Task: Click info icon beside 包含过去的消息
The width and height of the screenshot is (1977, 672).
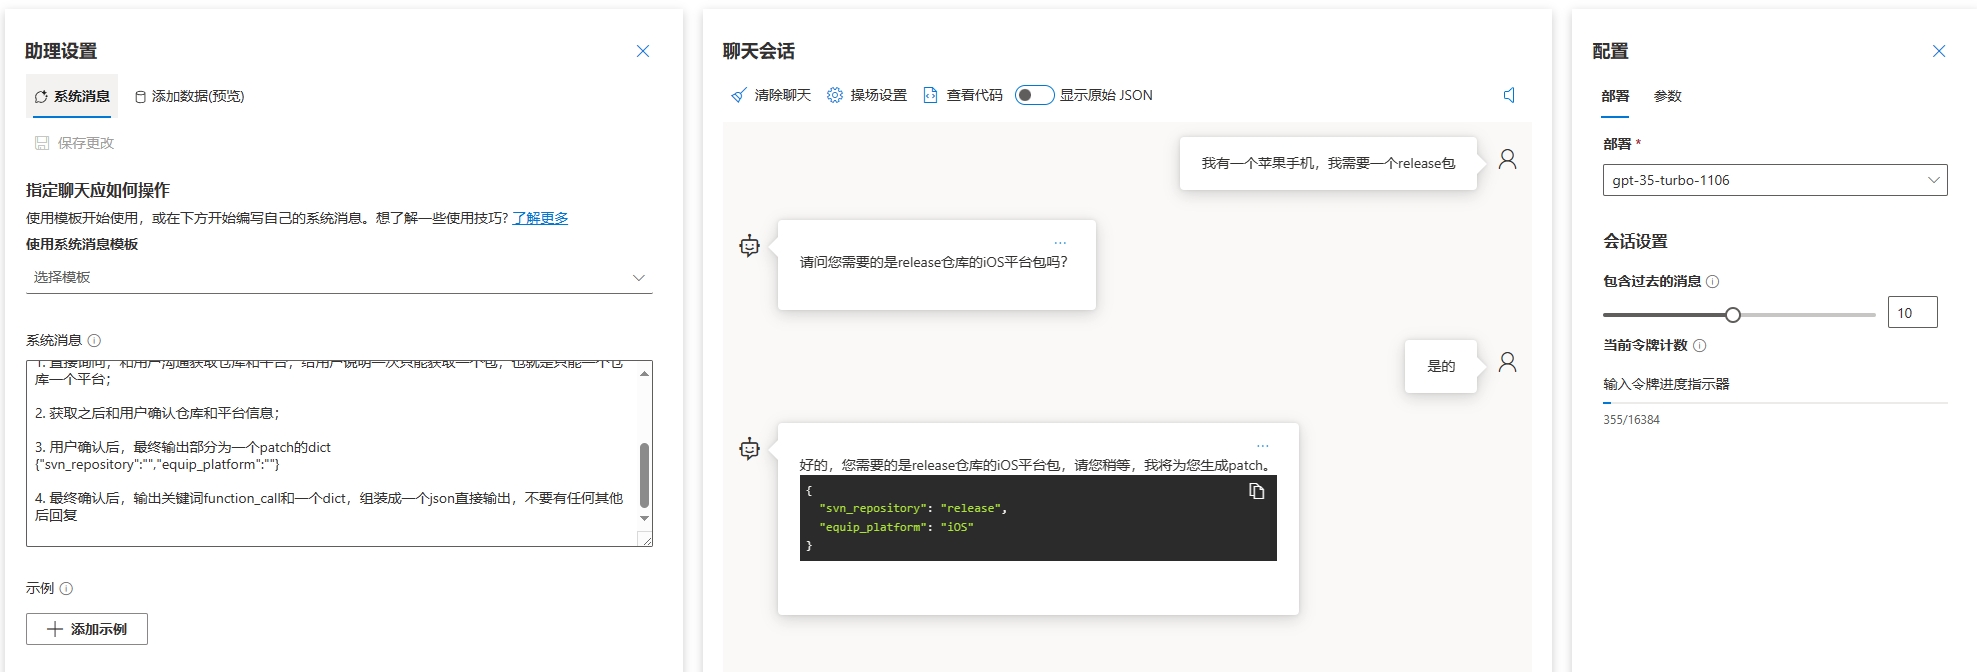Action: pyautogui.click(x=1712, y=282)
